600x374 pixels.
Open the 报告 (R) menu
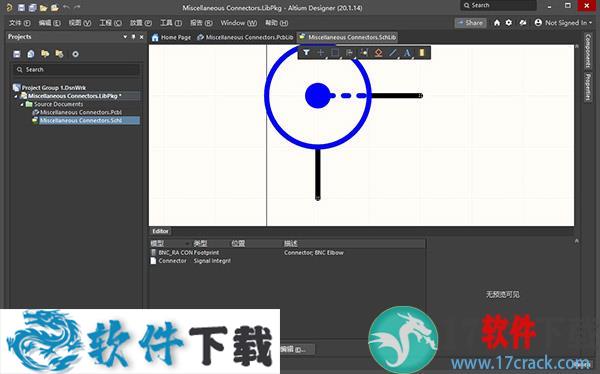tap(201, 23)
